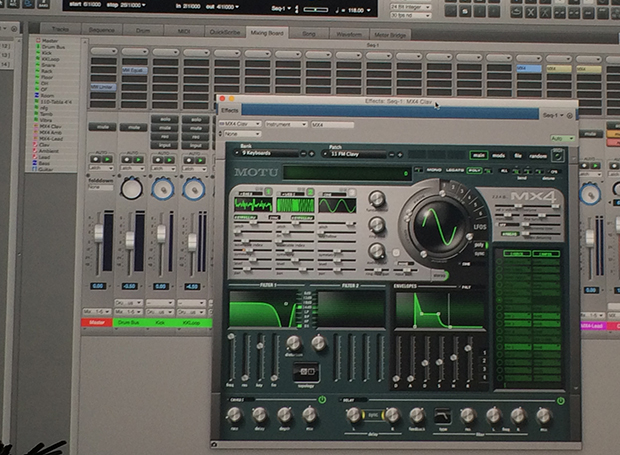Set MX4 voice mode to LEGATO
Viewport: 620px width, 455px height.
click(455, 170)
